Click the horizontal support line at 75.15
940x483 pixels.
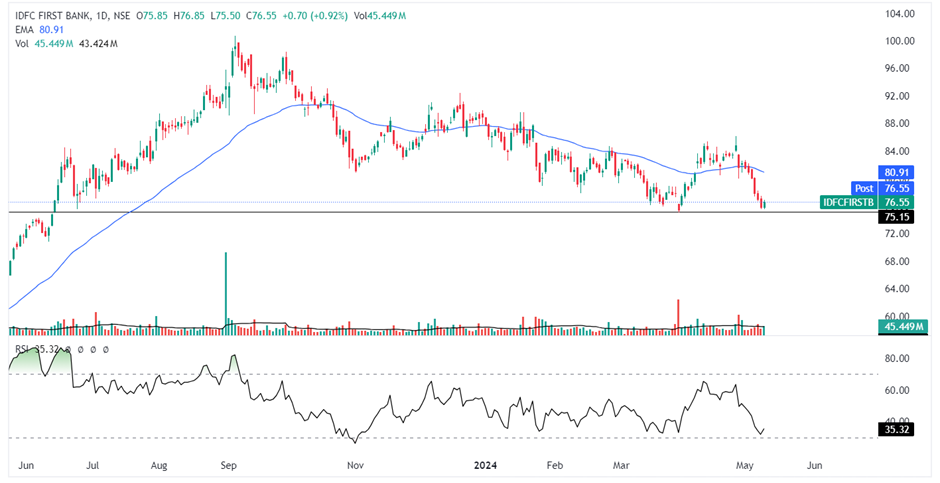(x=400, y=213)
